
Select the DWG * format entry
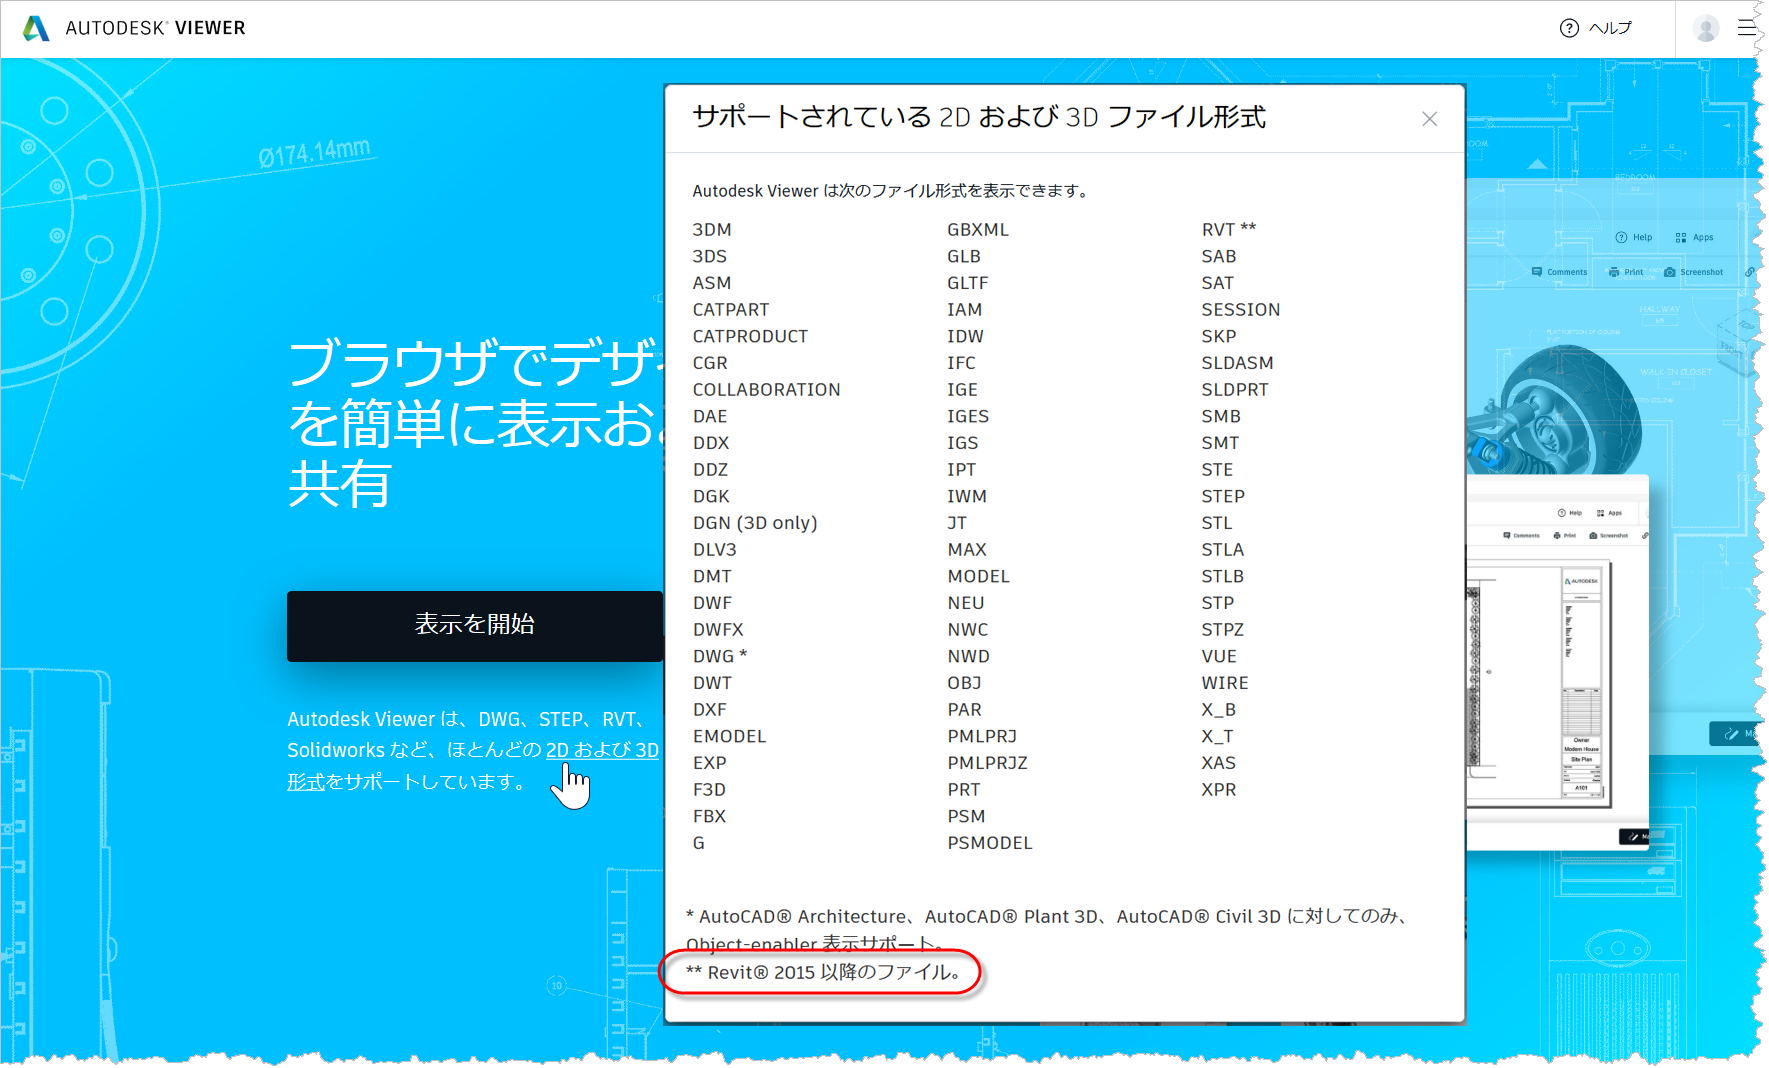[720, 657]
